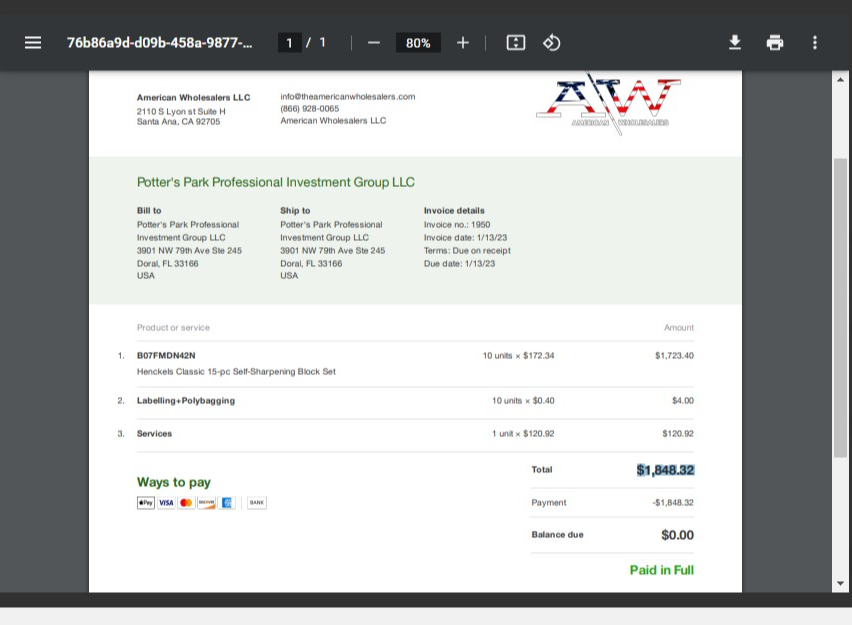Click the Paid in Full label
852x625 pixels.
pyautogui.click(x=662, y=570)
